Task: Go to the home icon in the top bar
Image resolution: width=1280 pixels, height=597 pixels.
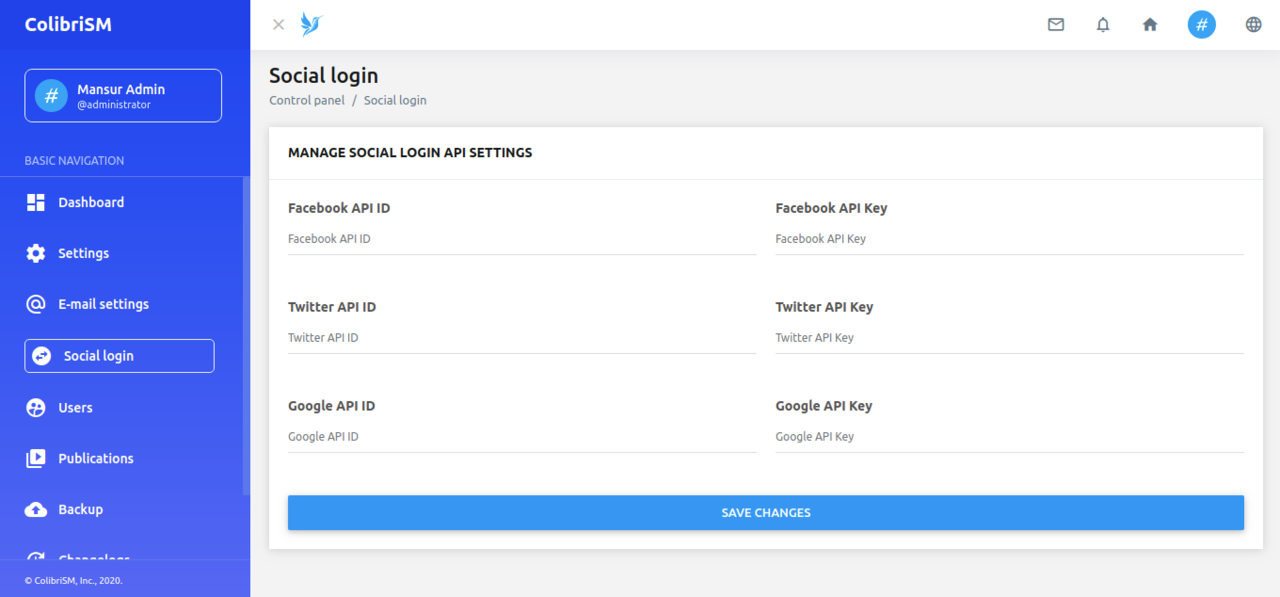Action: (1150, 25)
